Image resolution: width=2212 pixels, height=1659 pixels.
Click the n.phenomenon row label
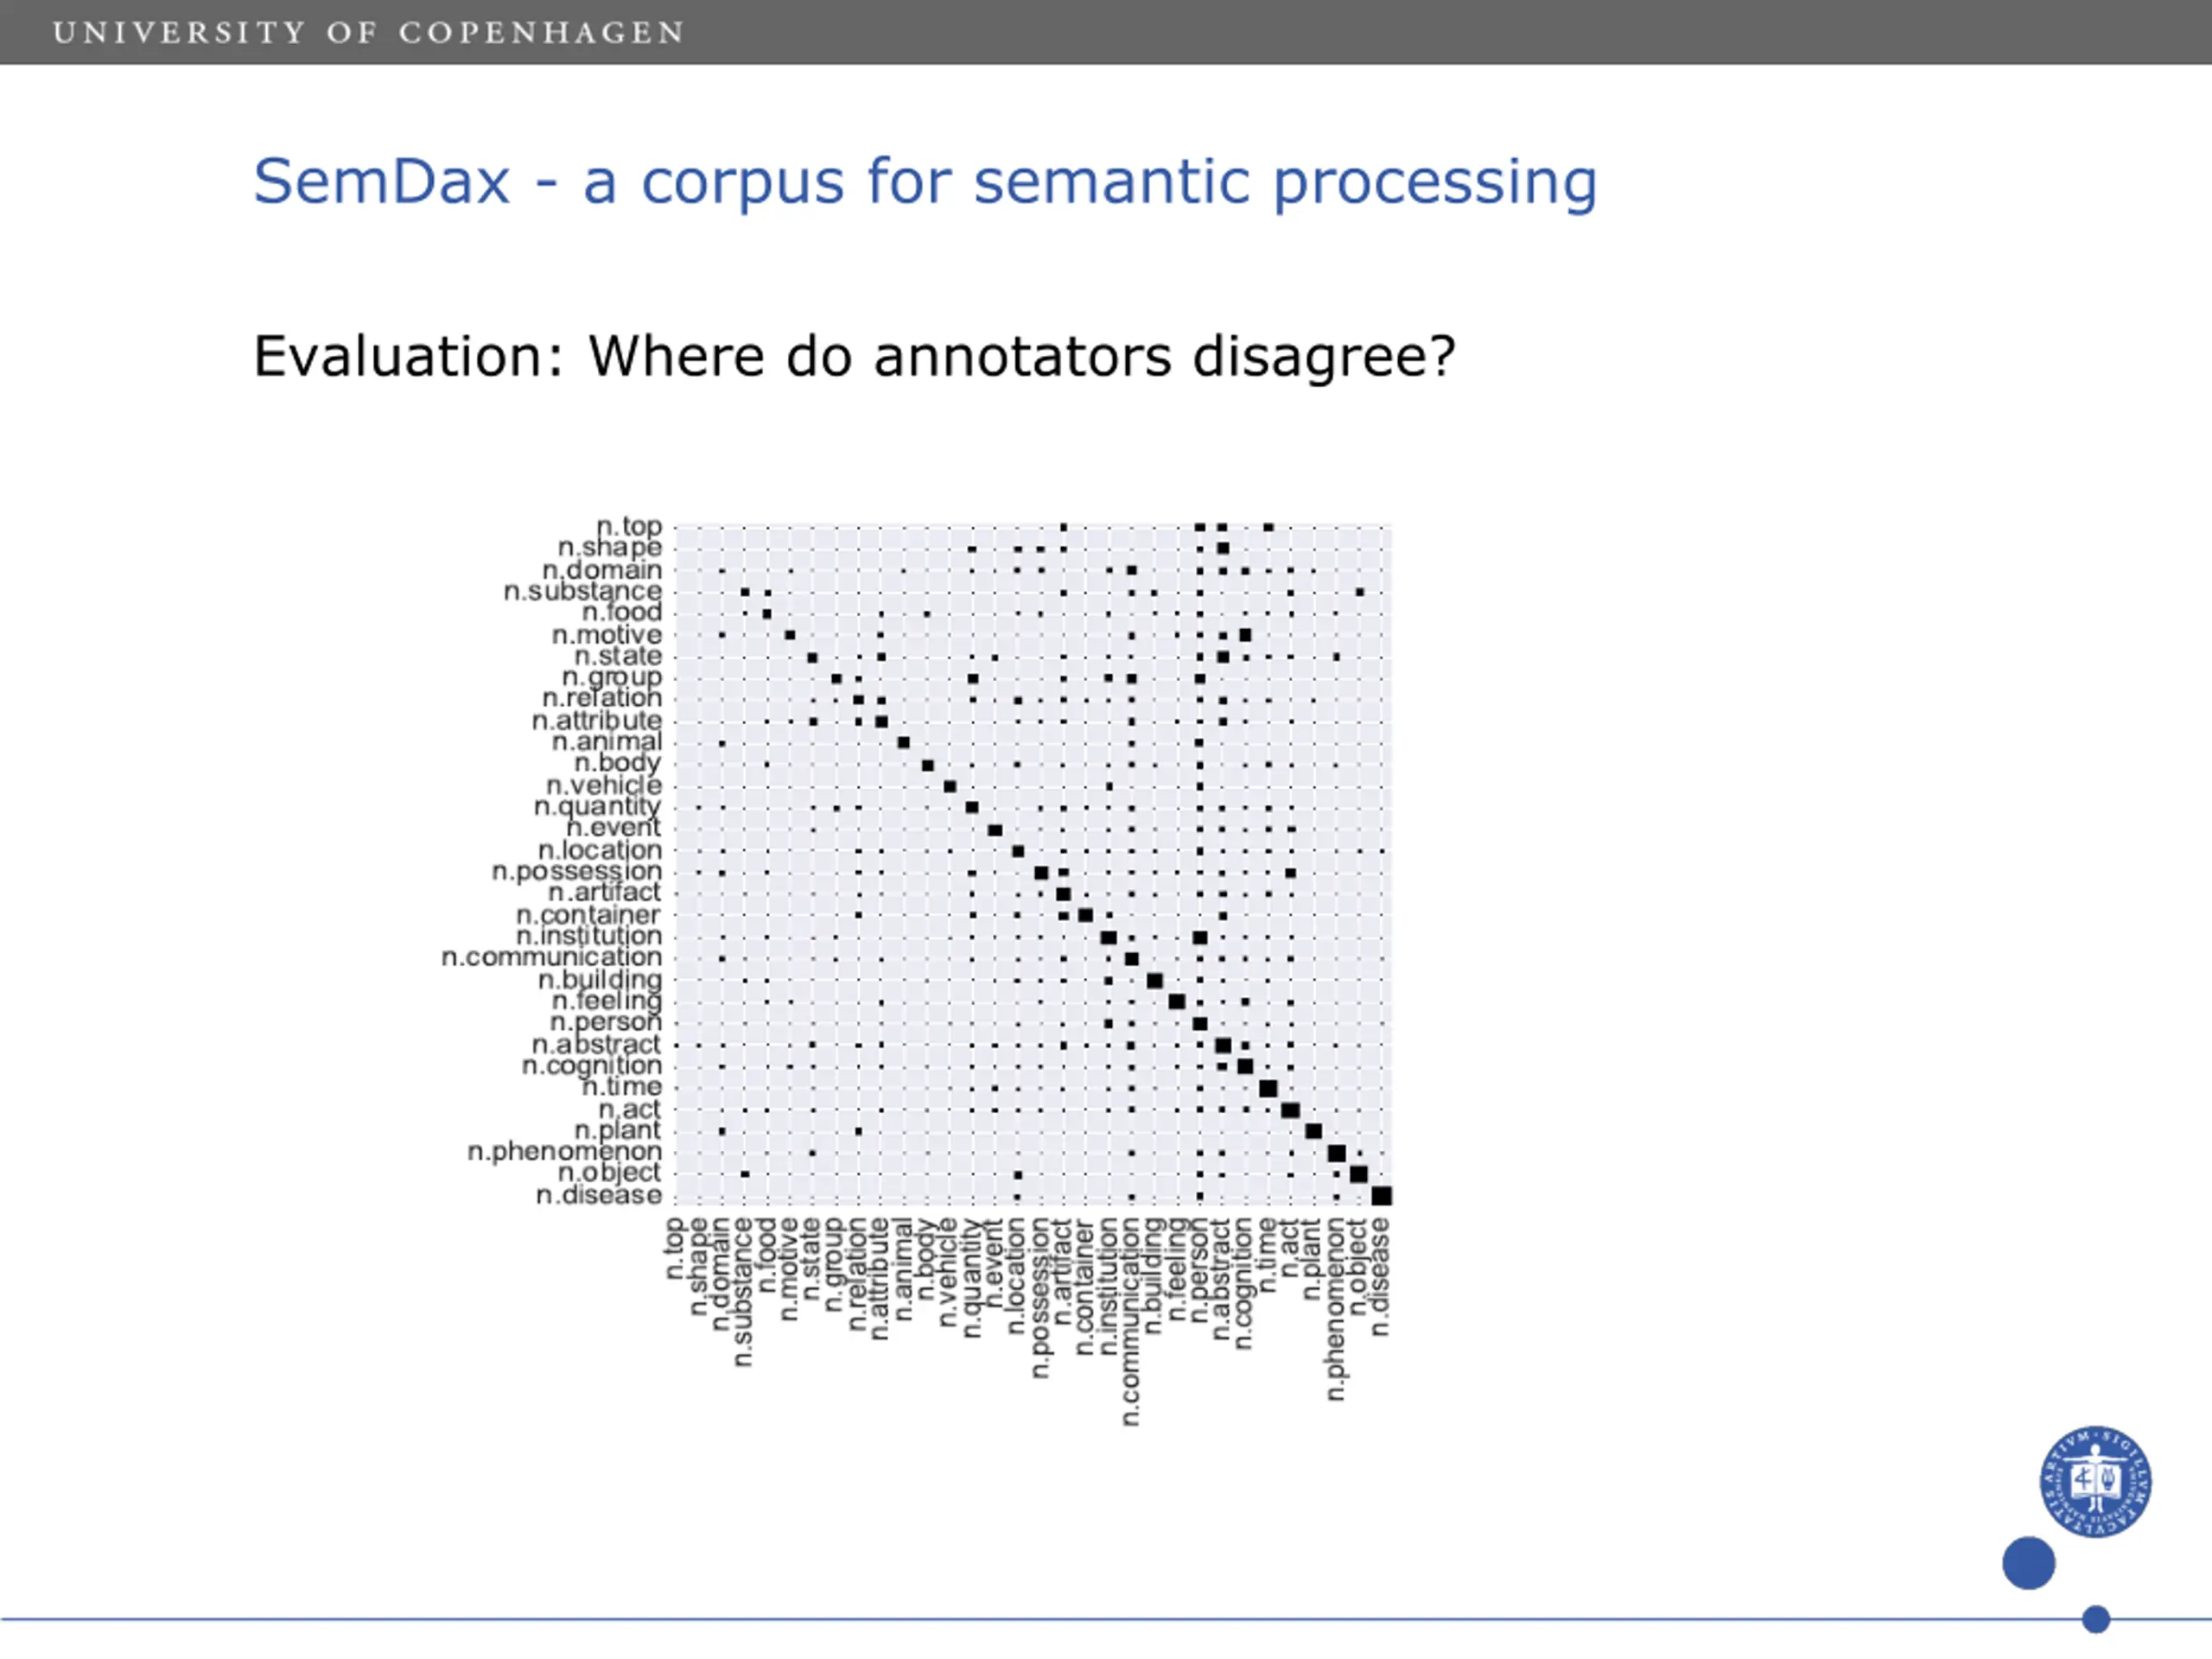pyautogui.click(x=565, y=1152)
